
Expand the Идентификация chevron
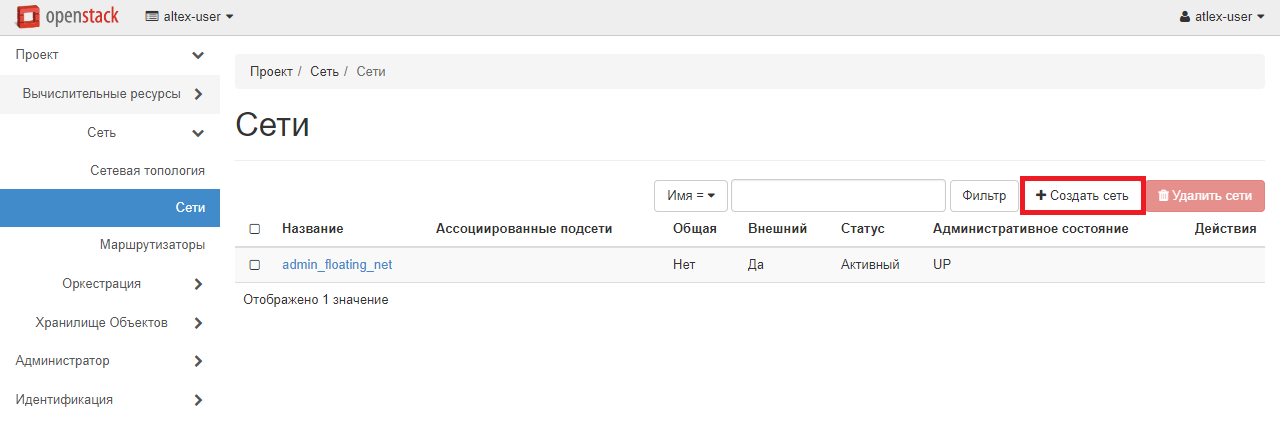pyautogui.click(x=198, y=400)
